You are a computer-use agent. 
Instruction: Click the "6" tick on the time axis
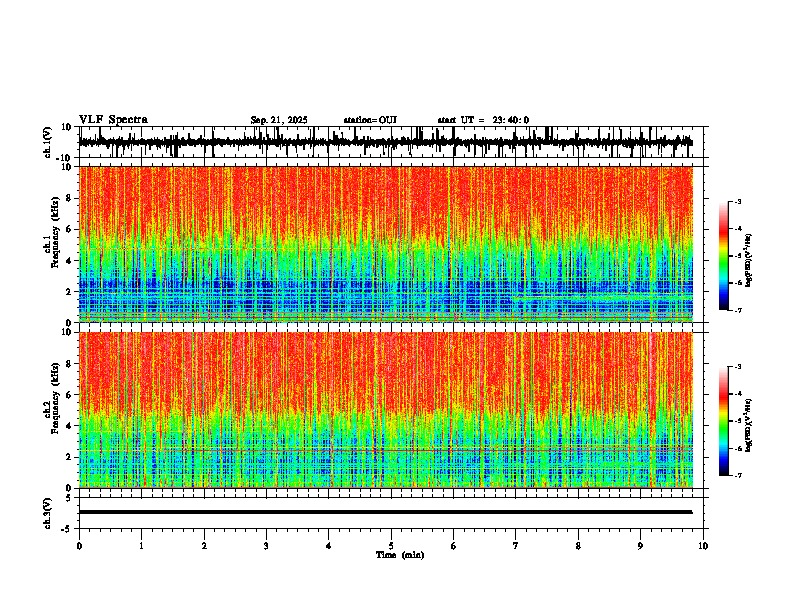[454, 546]
